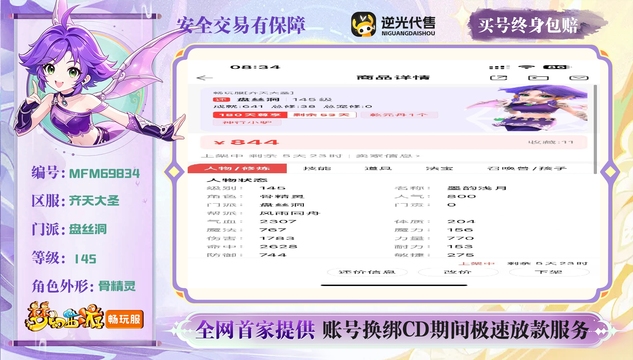Click the 改价 button
633x360 pixels.
[x=458, y=272]
